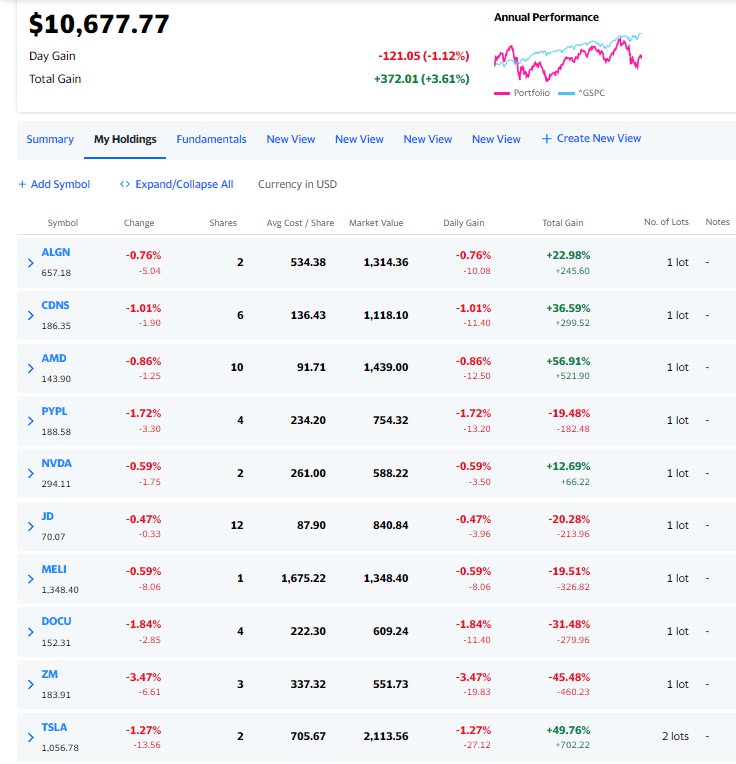
Task: Click Create New View
Action: [599, 138]
